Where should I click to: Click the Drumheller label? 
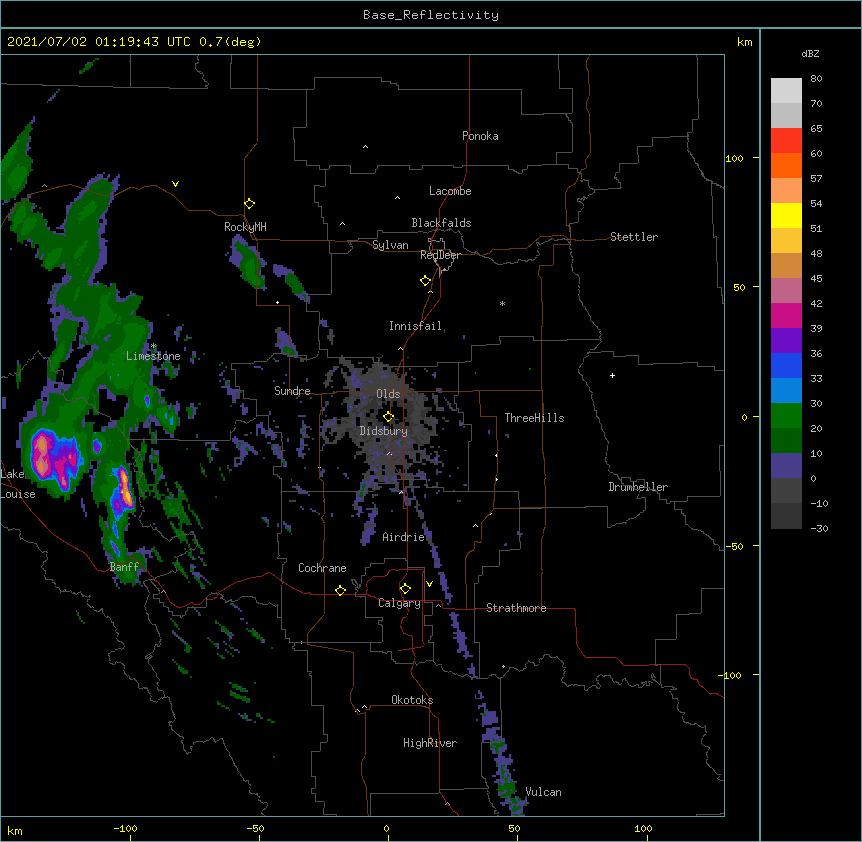(638, 487)
